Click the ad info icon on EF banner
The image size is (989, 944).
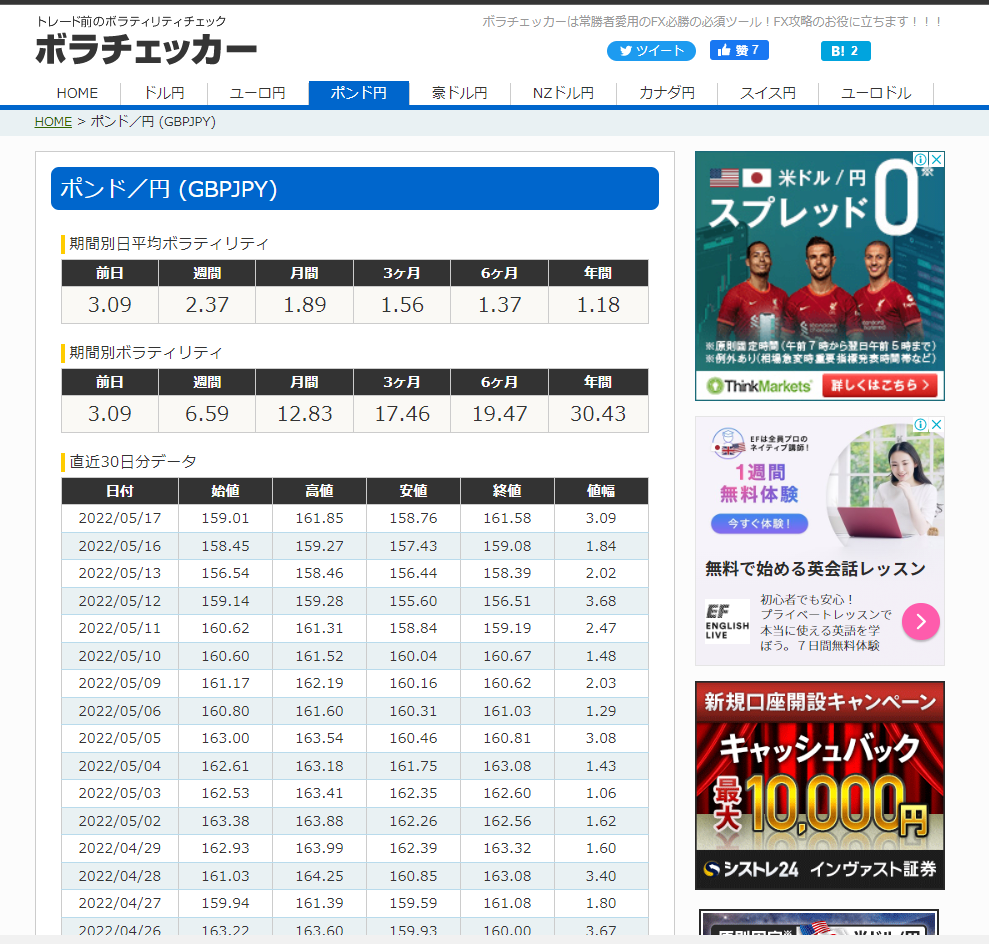[922, 424]
